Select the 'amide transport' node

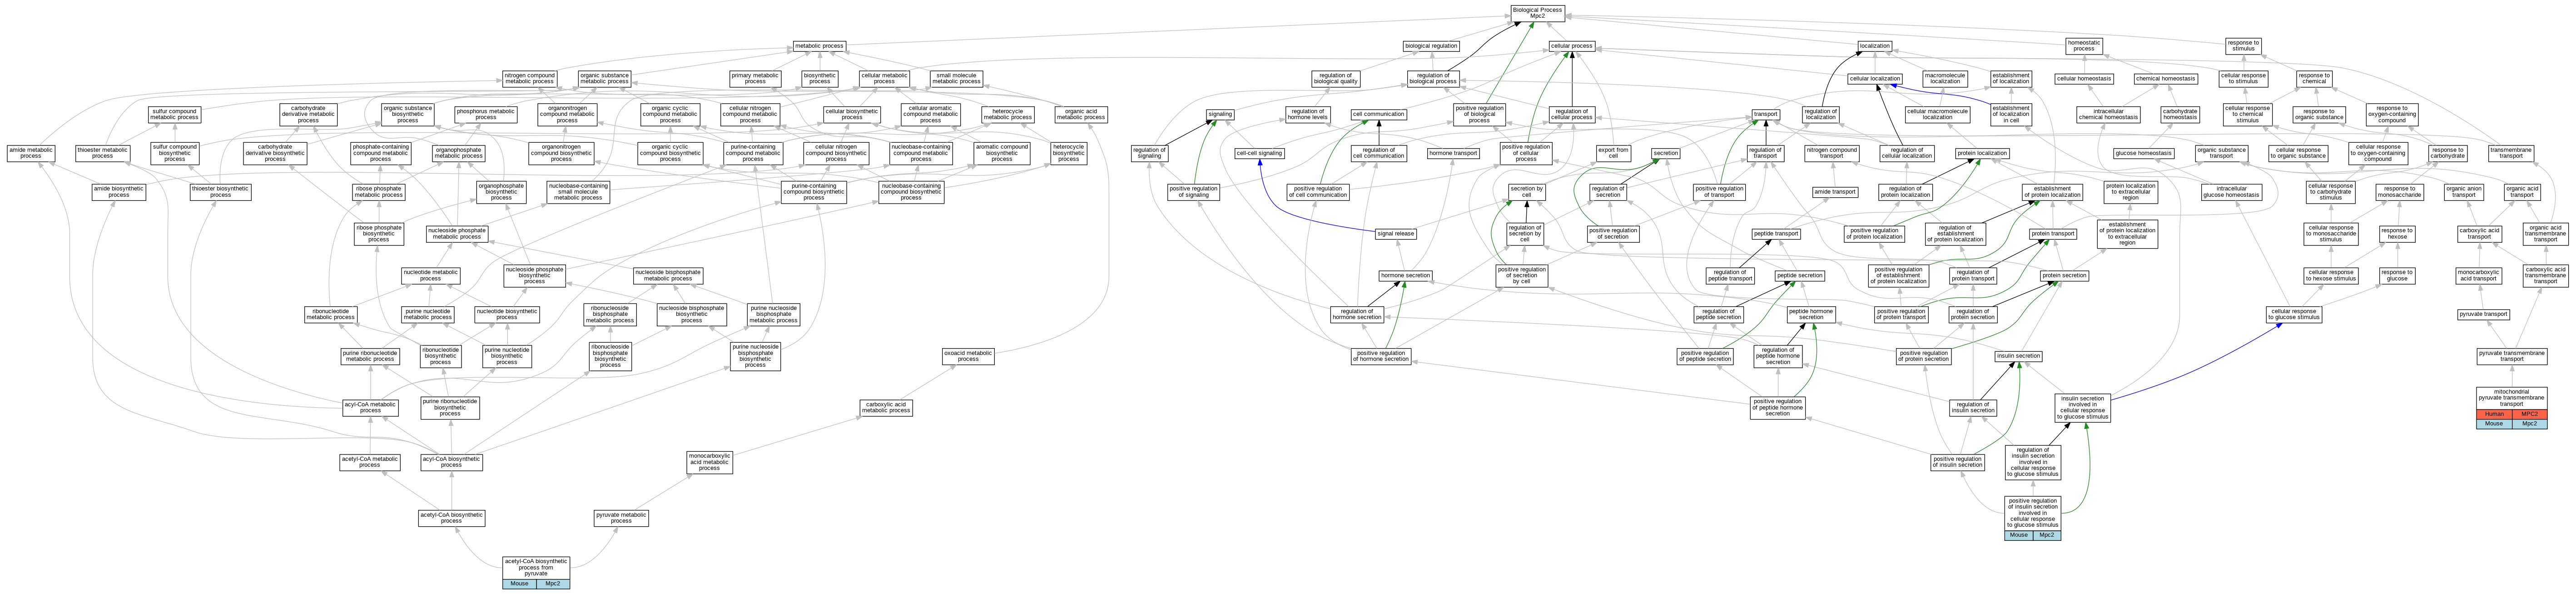[1835, 192]
